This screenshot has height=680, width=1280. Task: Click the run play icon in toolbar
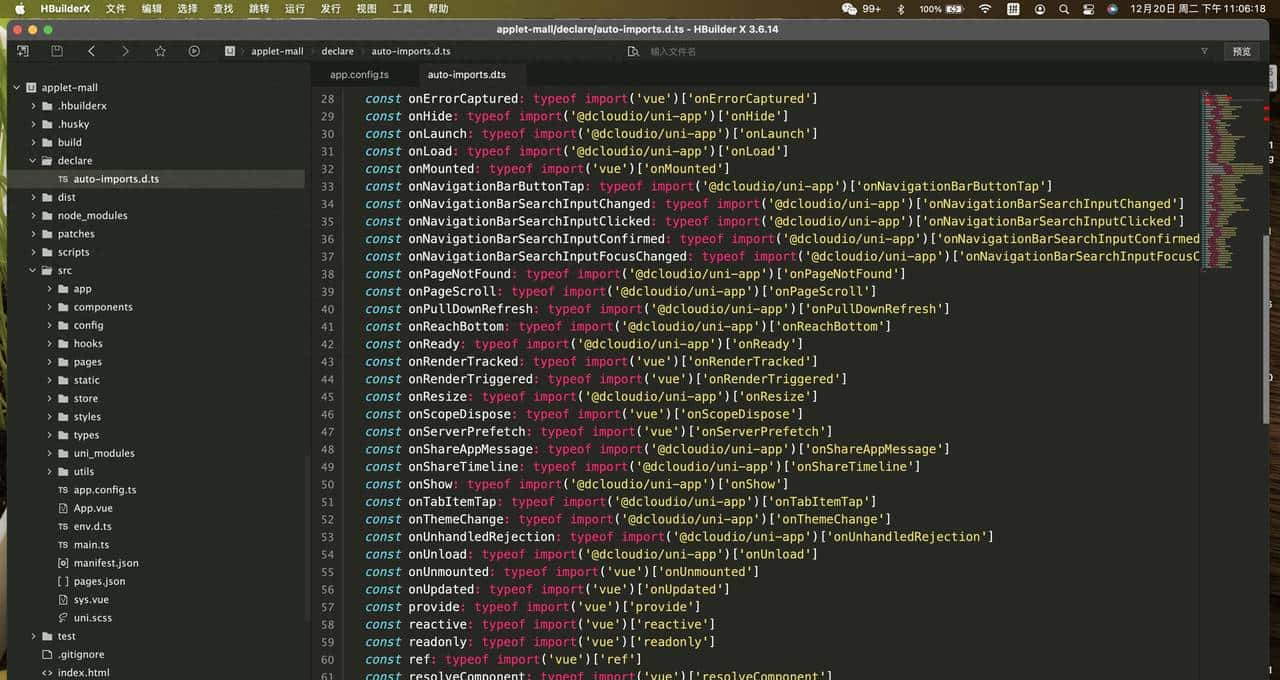tap(194, 51)
